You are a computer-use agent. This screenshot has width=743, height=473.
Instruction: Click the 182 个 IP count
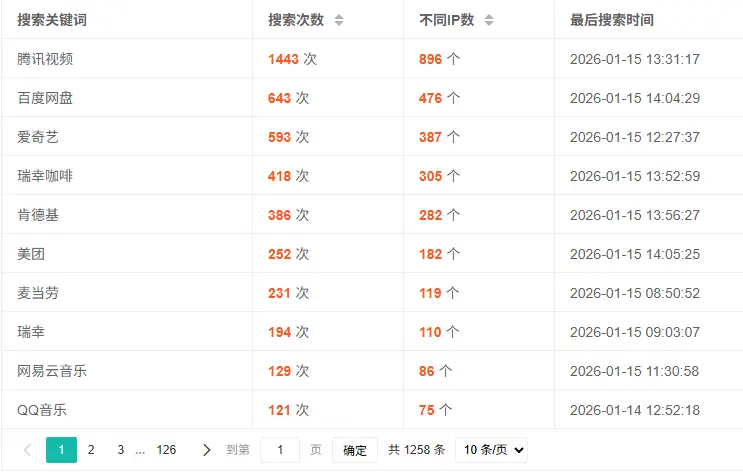(x=439, y=254)
